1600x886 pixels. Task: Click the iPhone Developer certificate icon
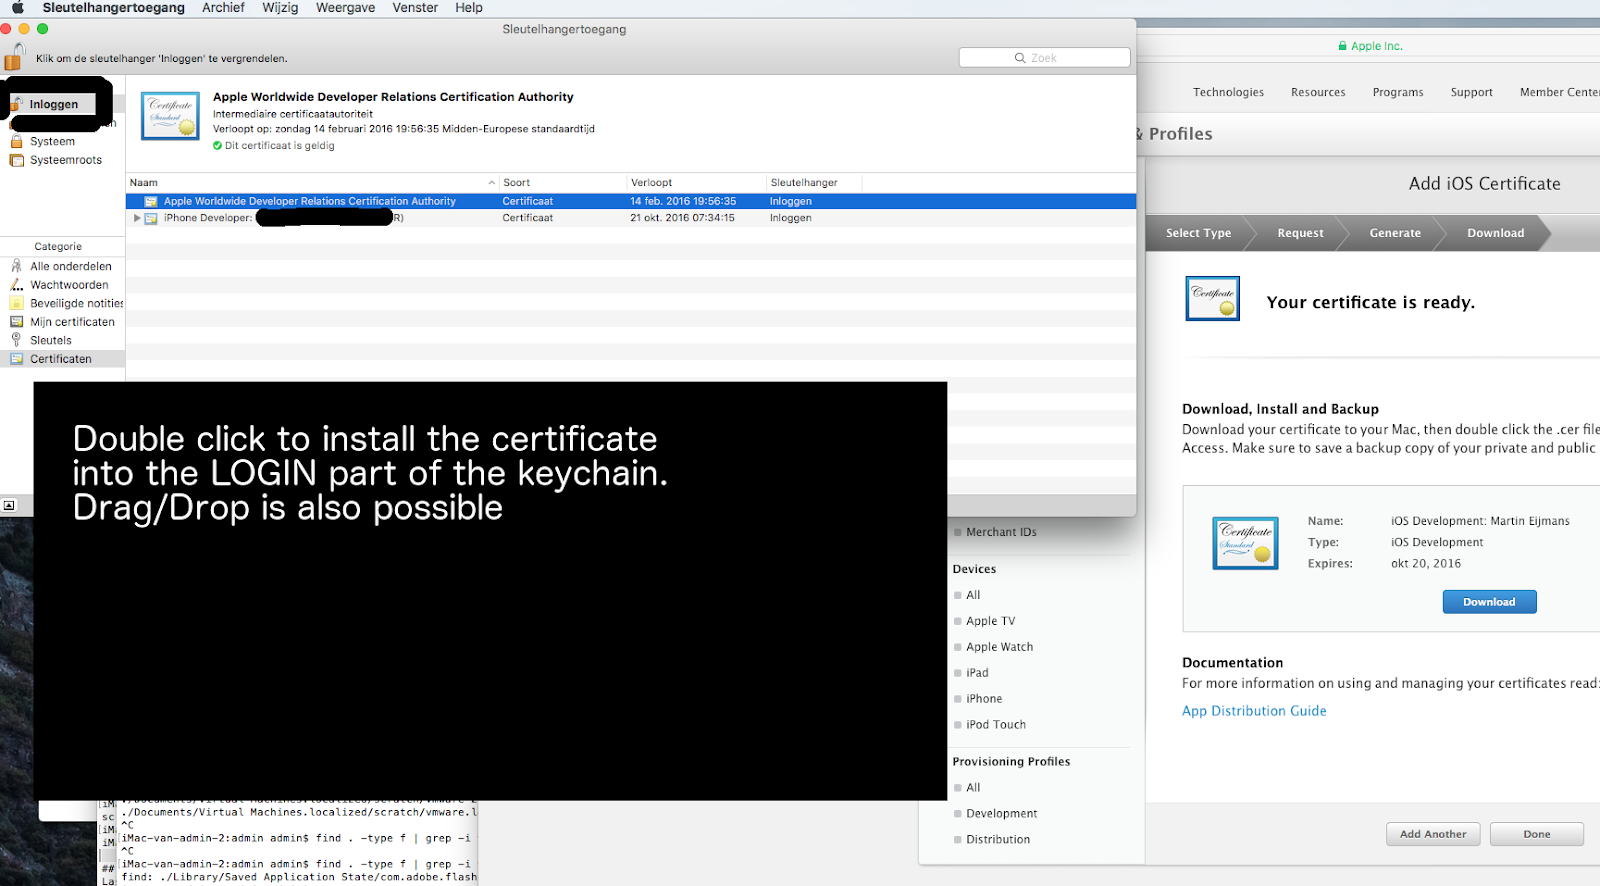coord(151,218)
